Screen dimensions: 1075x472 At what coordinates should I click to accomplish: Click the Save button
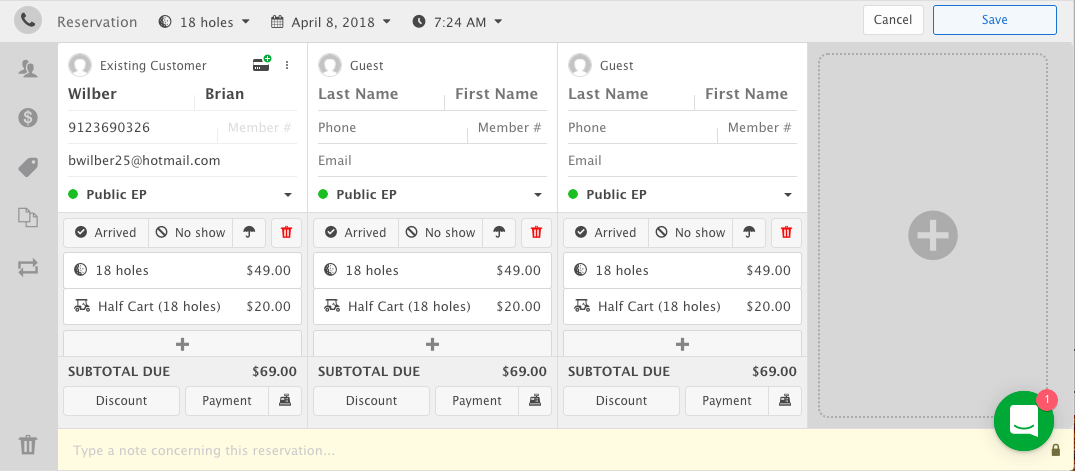click(994, 20)
